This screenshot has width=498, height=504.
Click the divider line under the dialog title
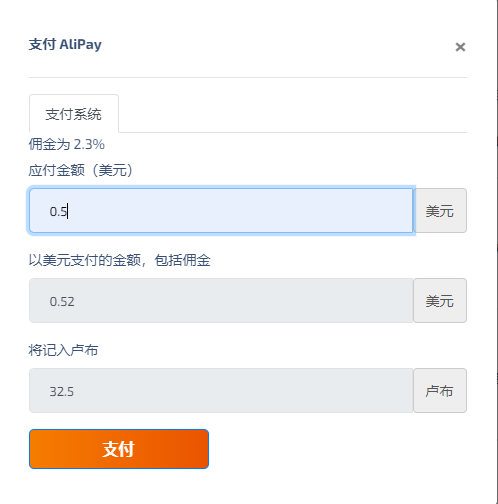[248, 77]
